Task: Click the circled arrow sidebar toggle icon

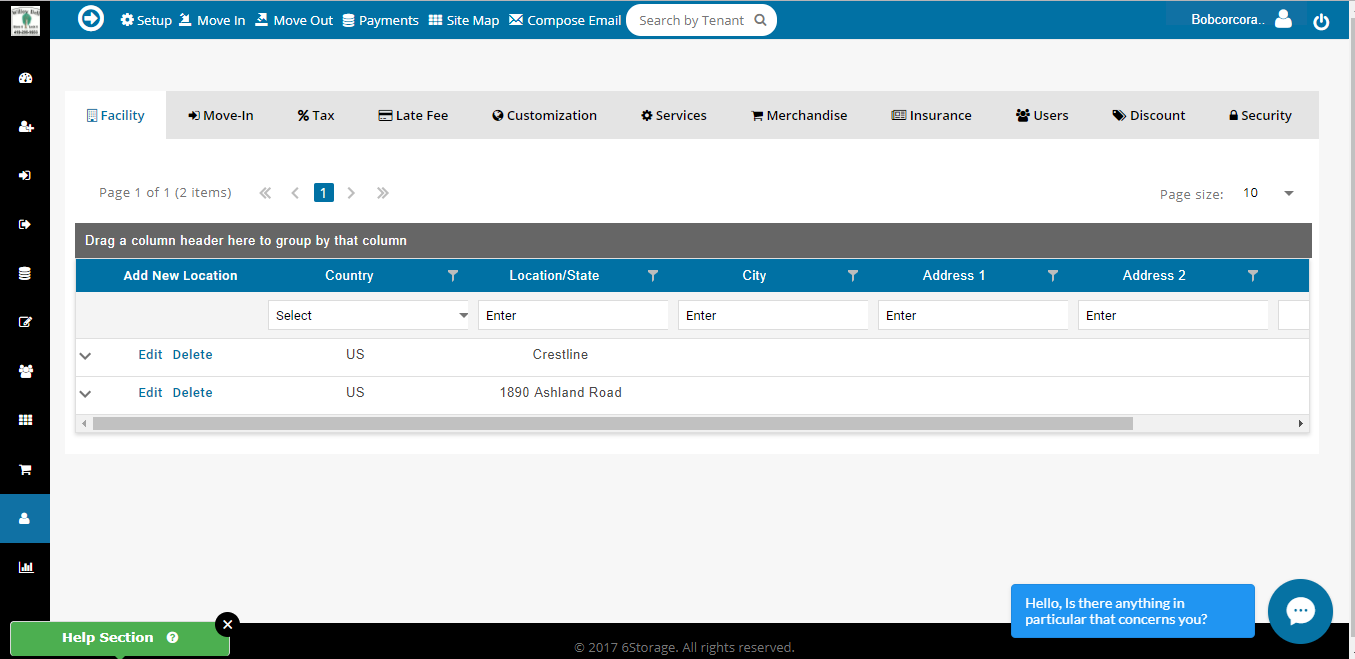Action: [x=91, y=18]
